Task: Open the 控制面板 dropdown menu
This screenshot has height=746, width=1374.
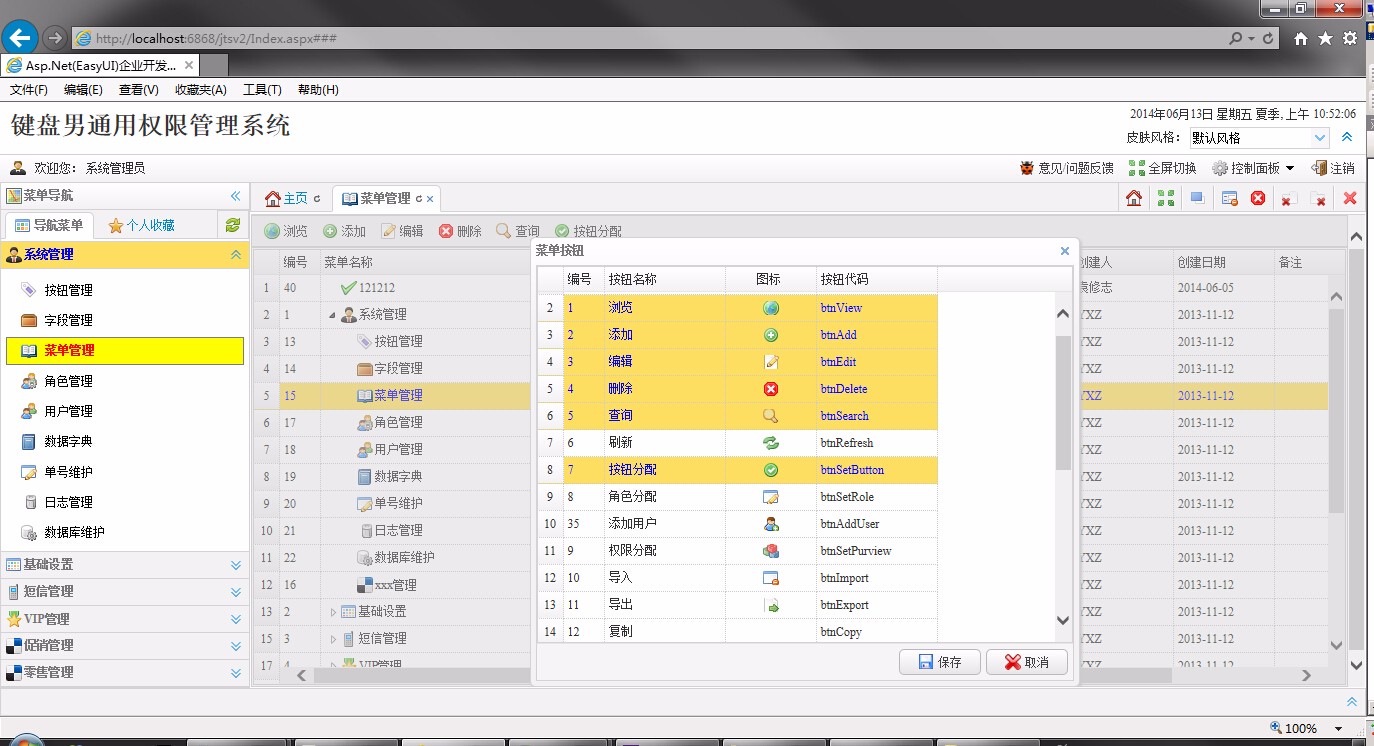Action: [1258, 168]
